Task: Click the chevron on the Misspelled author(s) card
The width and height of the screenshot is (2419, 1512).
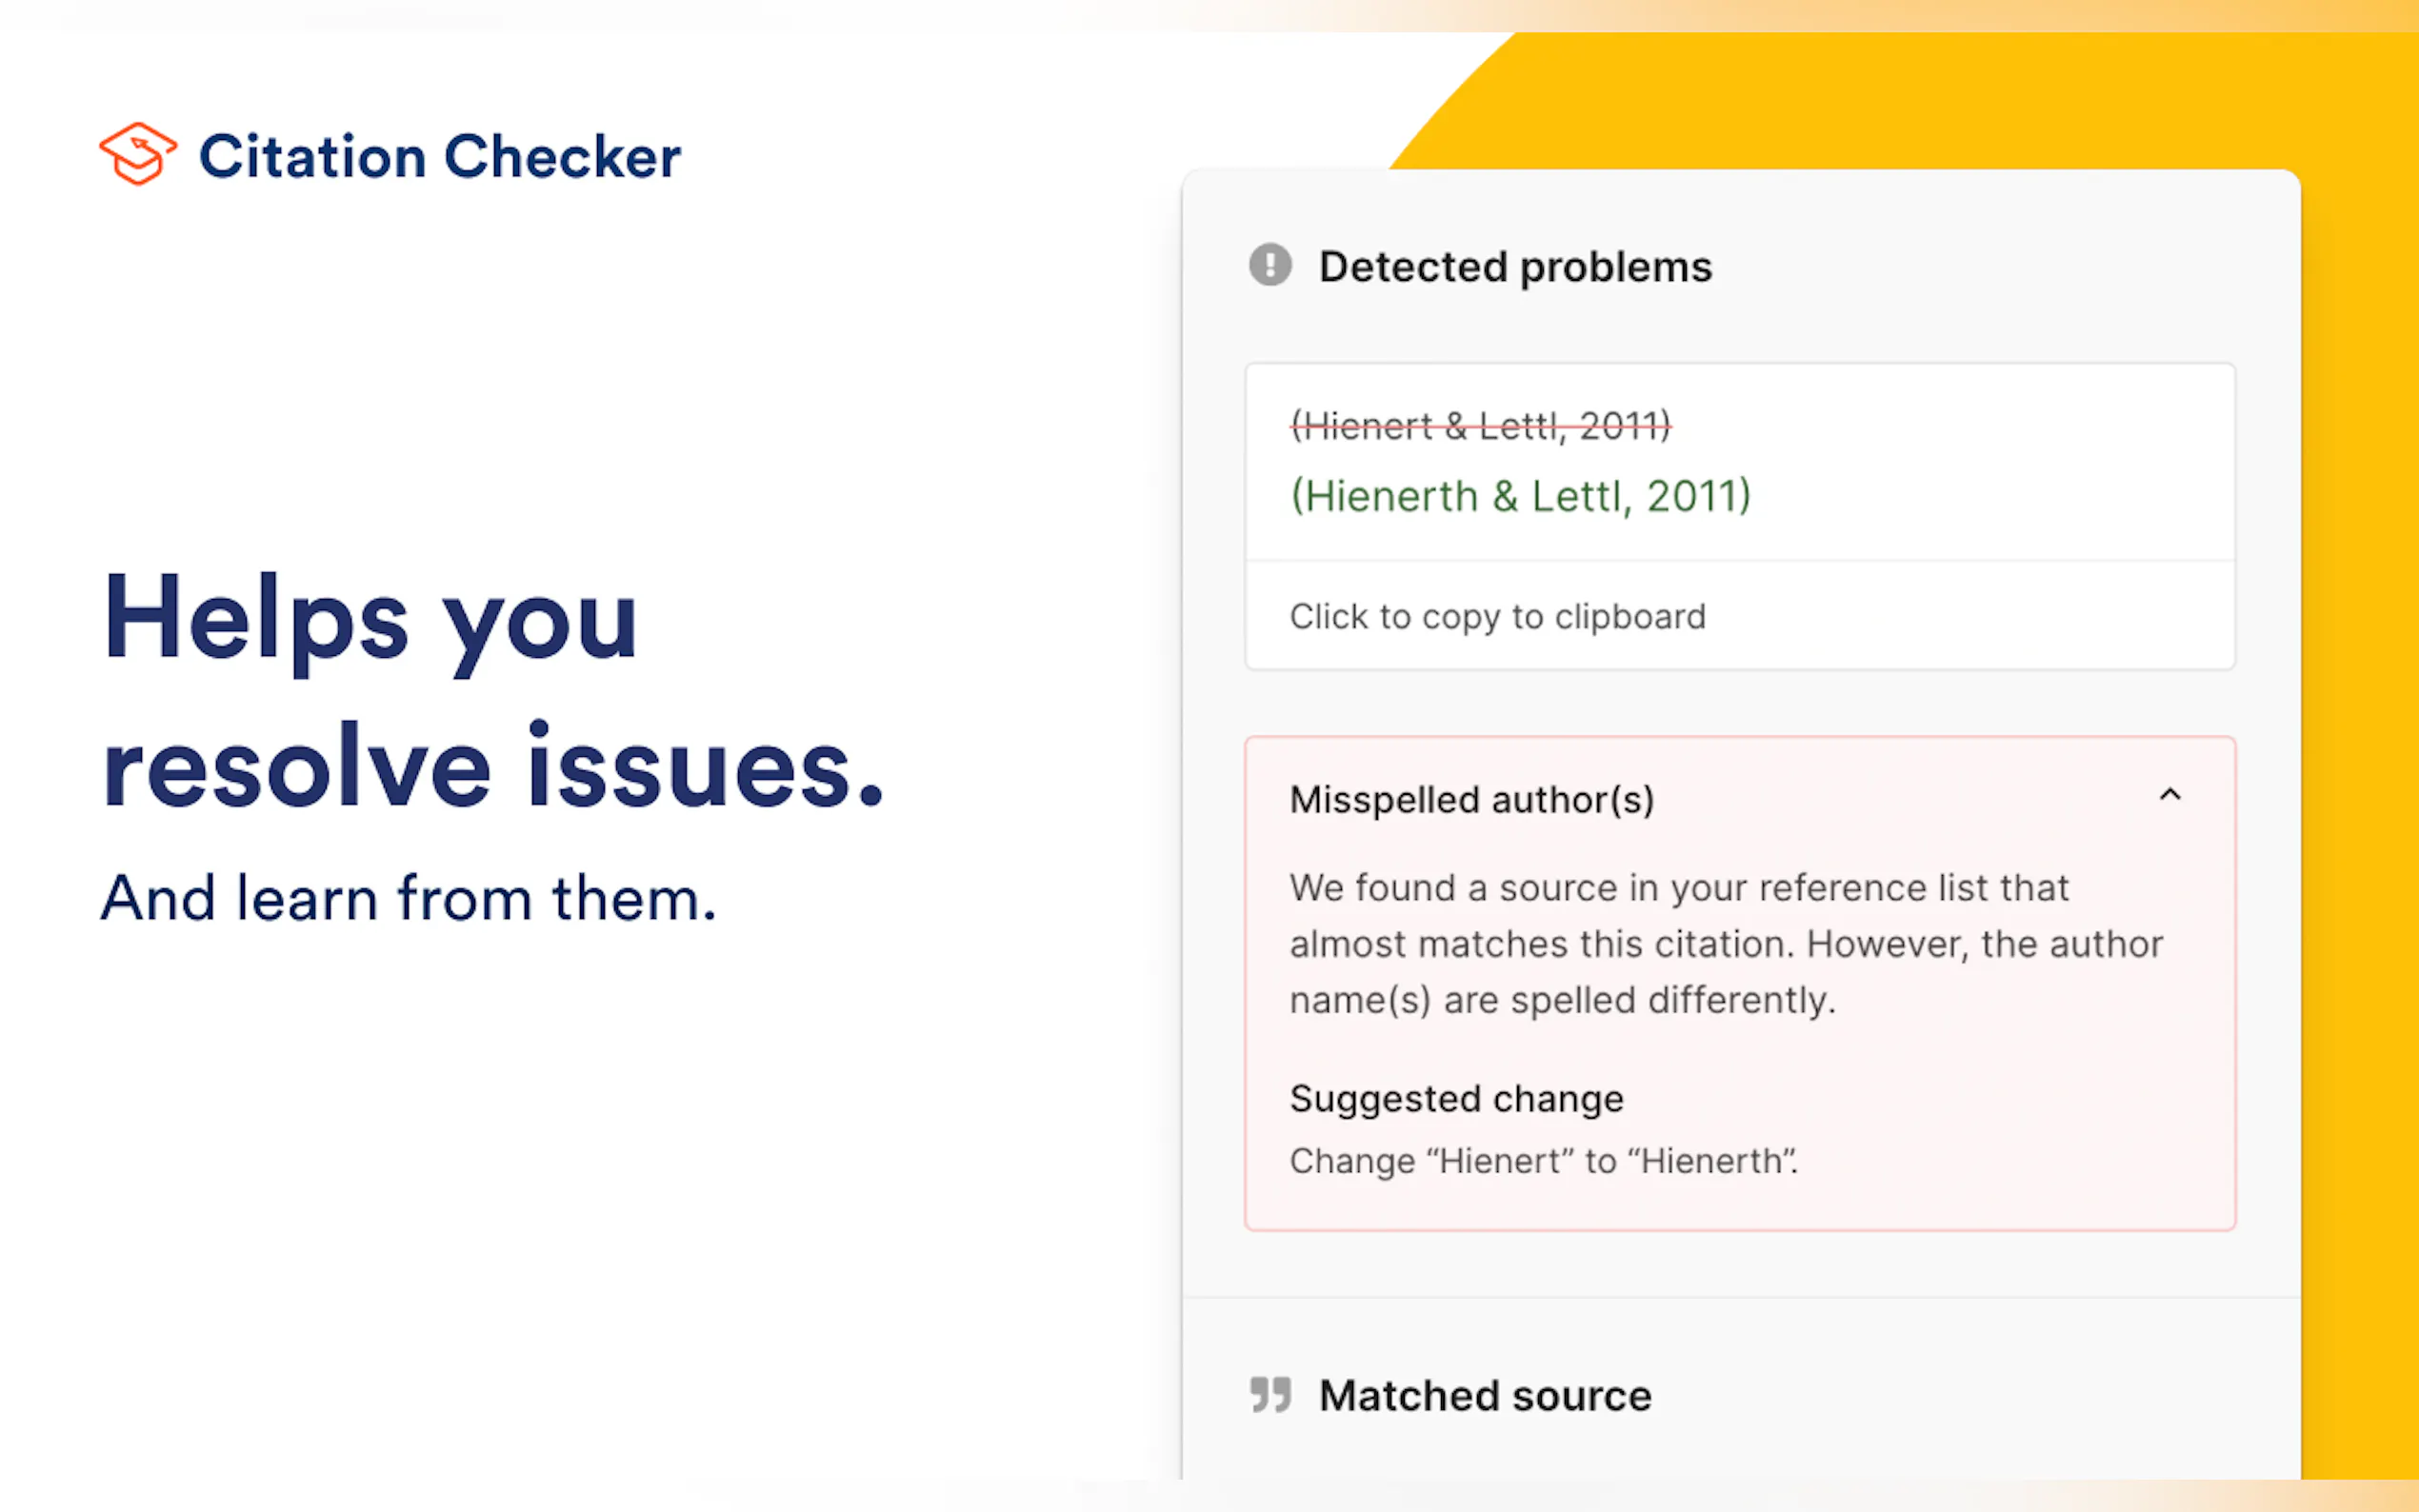Action: pos(2171,795)
